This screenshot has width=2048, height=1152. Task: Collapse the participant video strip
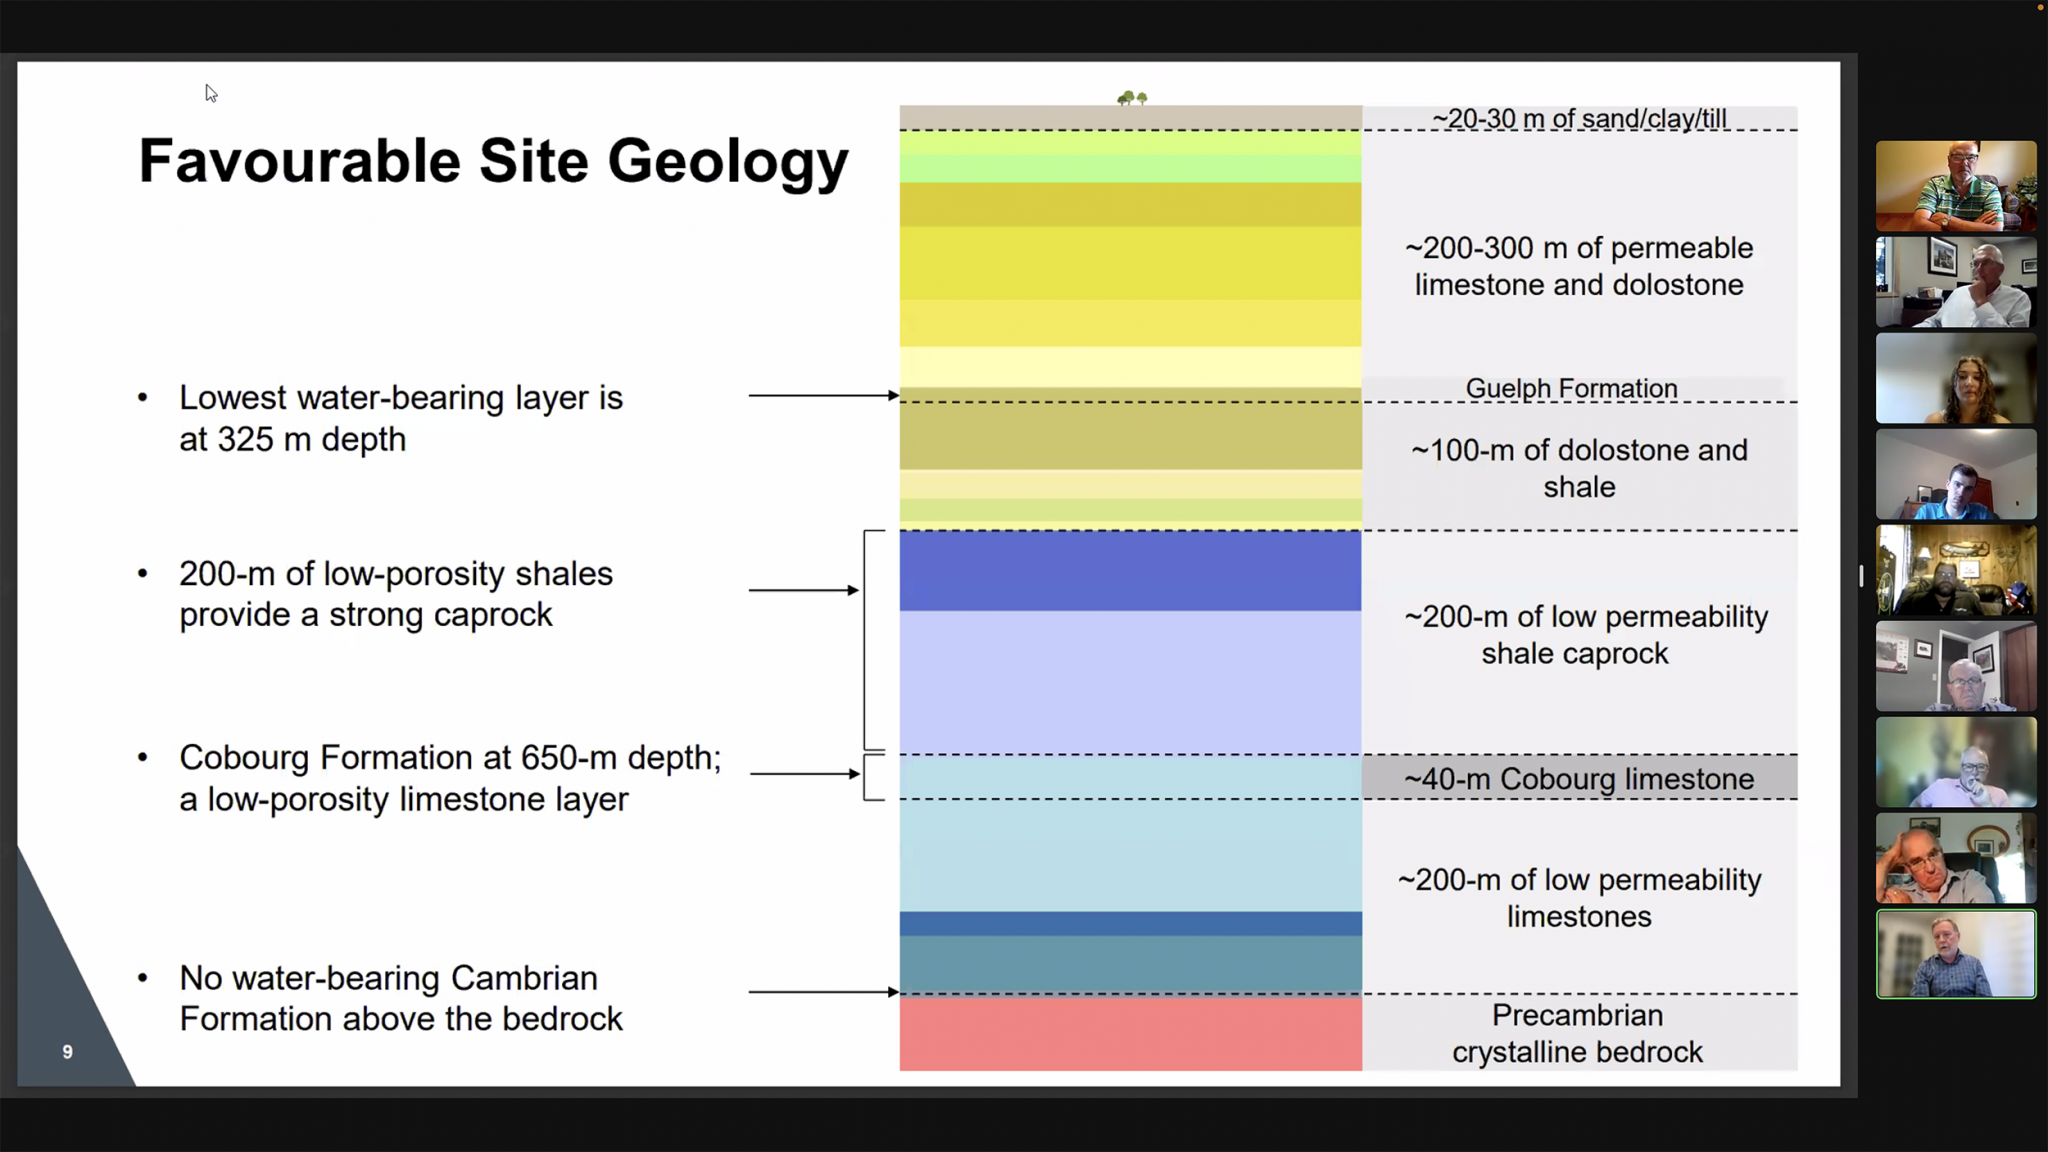pos(1860,575)
